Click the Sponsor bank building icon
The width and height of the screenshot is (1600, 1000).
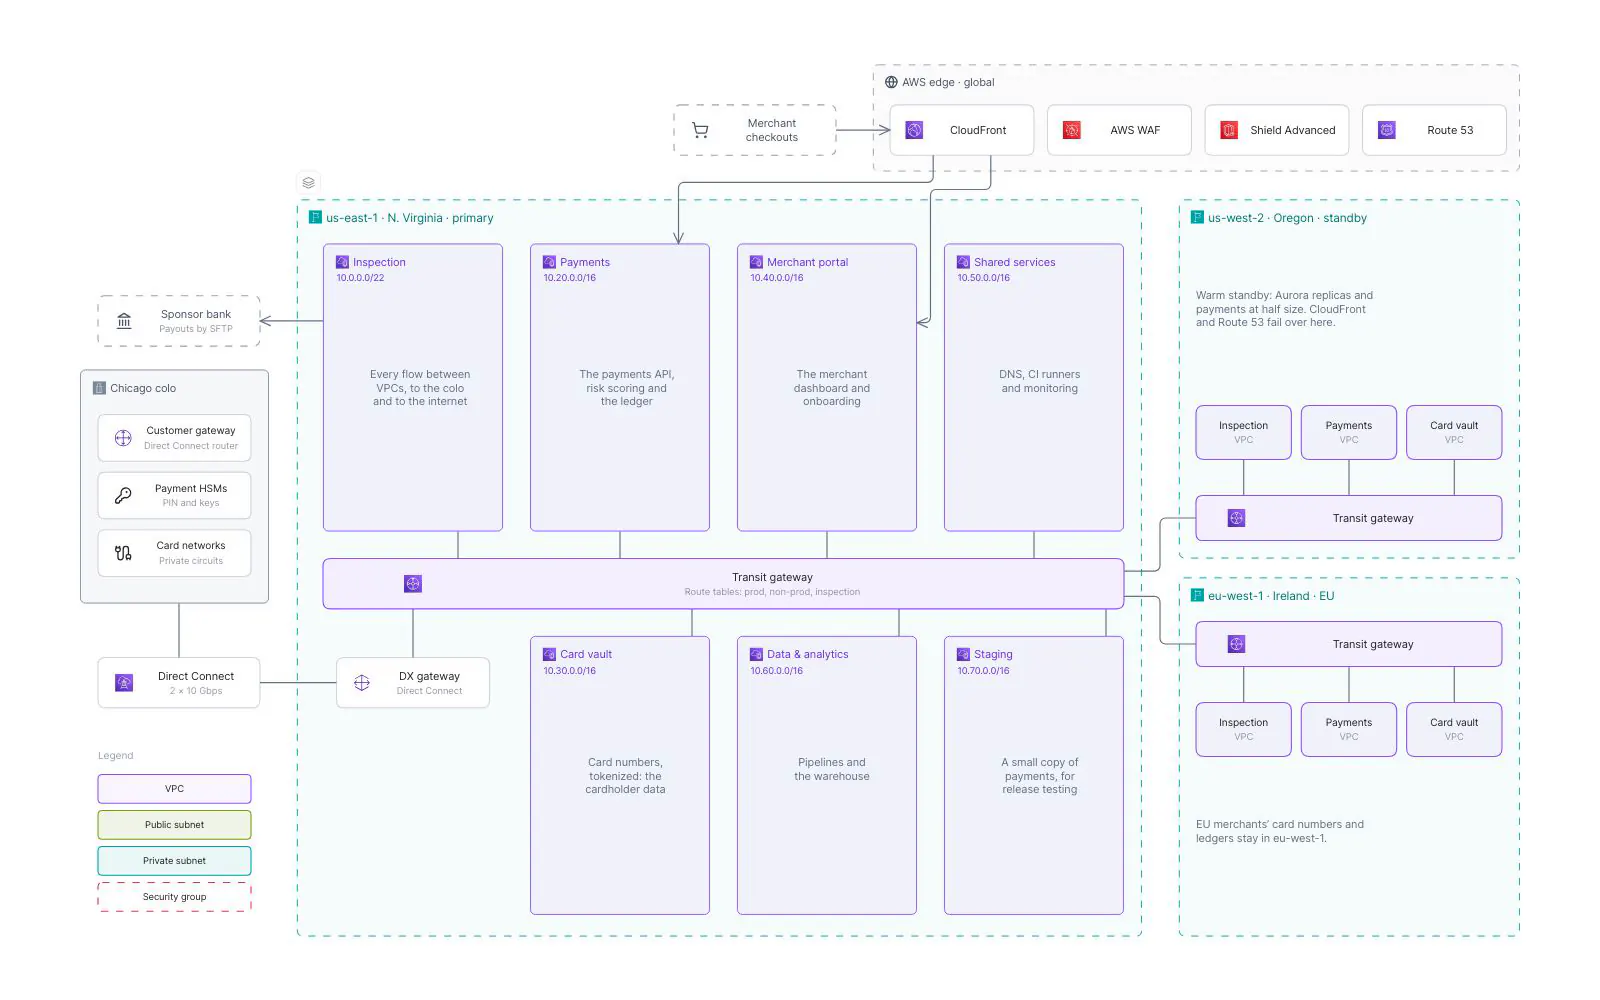(124, 321)
